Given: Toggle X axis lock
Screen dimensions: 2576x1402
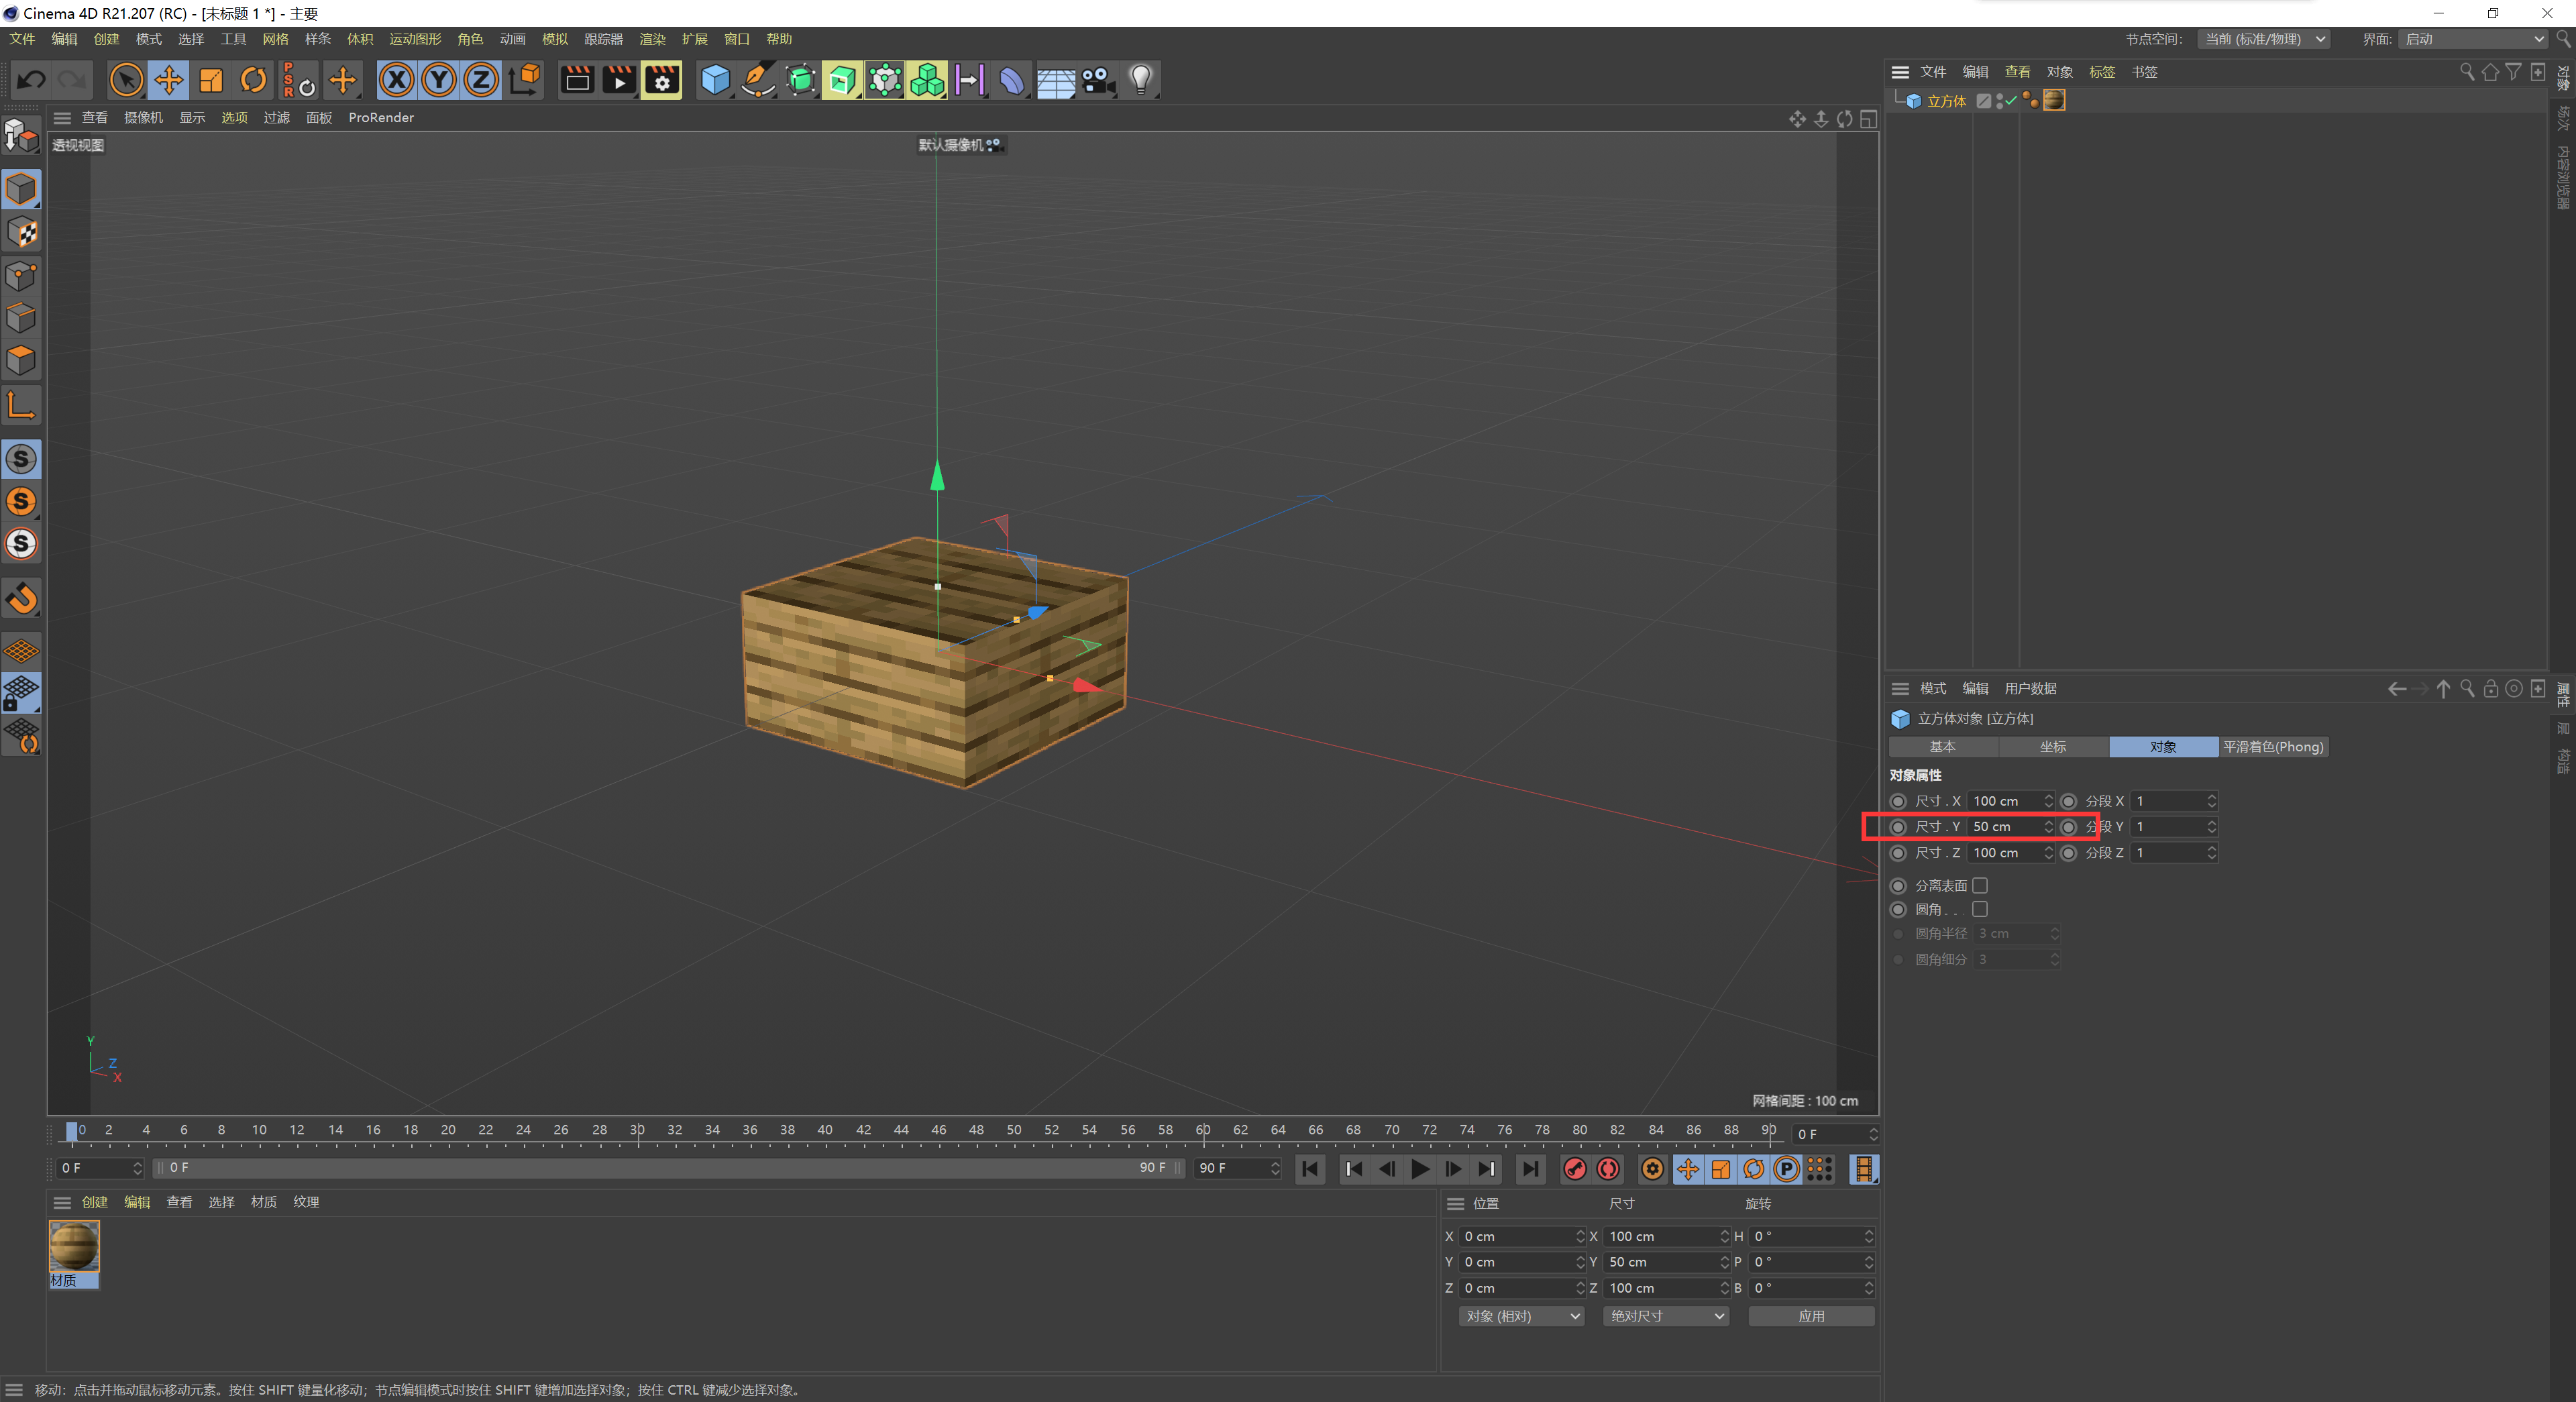Looking at the screenshot, I should 397,80.
